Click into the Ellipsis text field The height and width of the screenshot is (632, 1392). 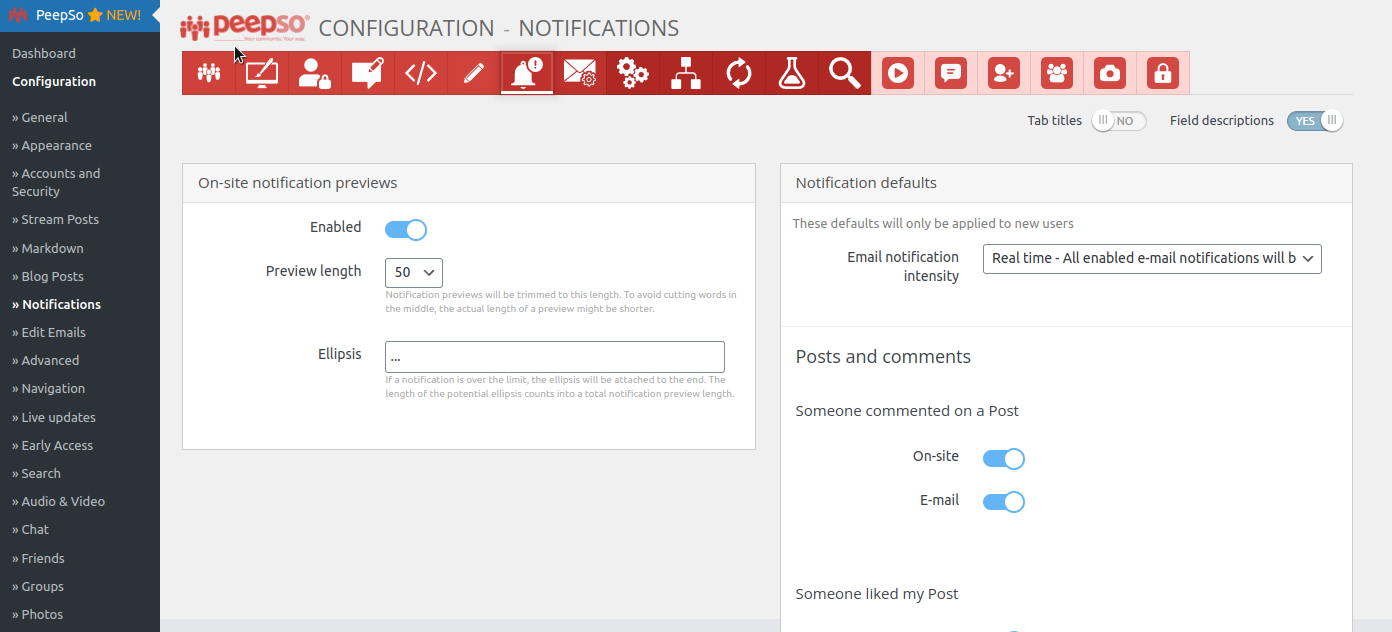[555, 357]
